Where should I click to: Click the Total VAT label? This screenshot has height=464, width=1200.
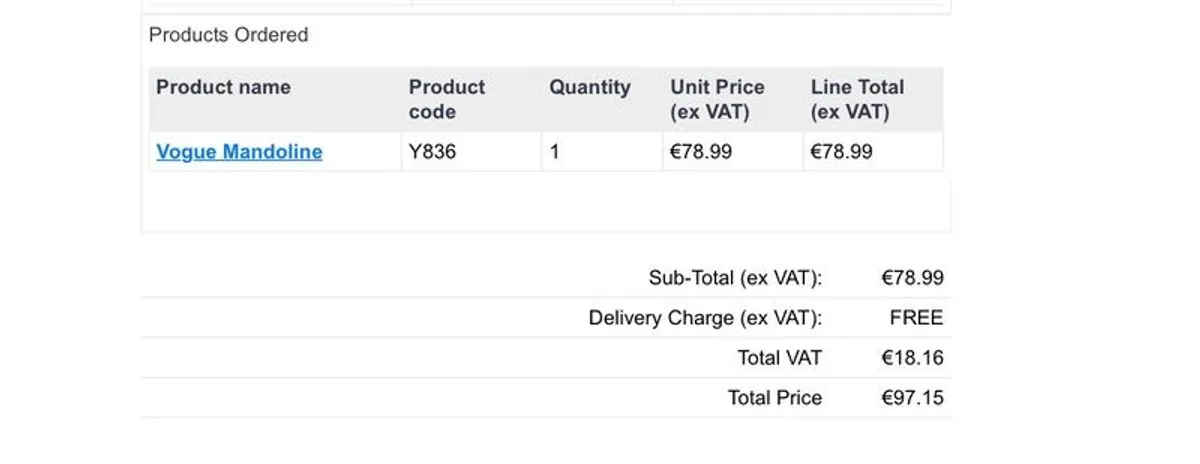pyautogui.click(x=780, y=358)
